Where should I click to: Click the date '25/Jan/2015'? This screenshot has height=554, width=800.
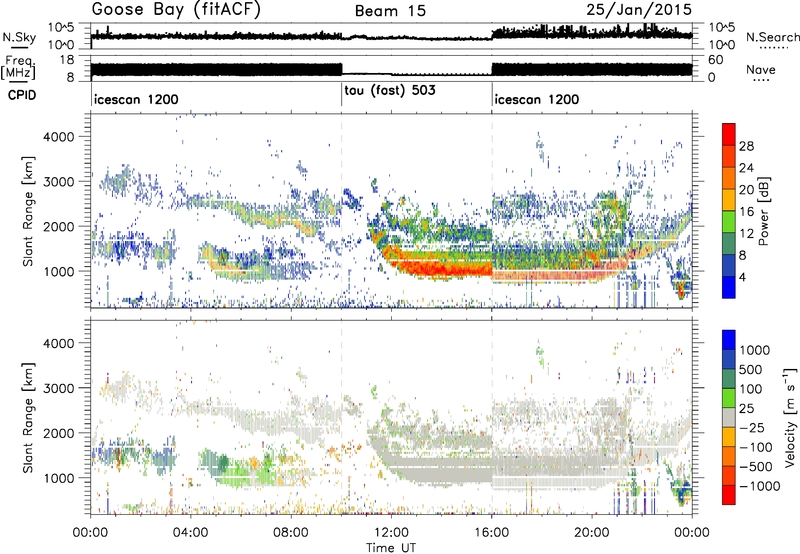click(639, 9)
